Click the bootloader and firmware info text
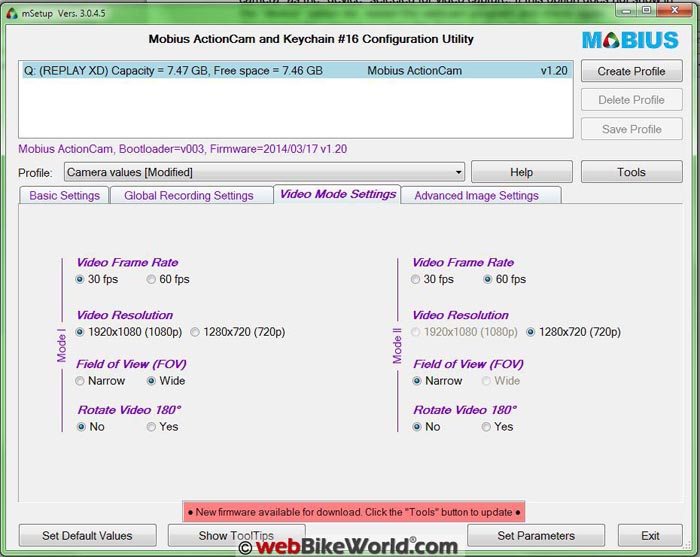The image size is (700, 557). click(x=183, y=149)
